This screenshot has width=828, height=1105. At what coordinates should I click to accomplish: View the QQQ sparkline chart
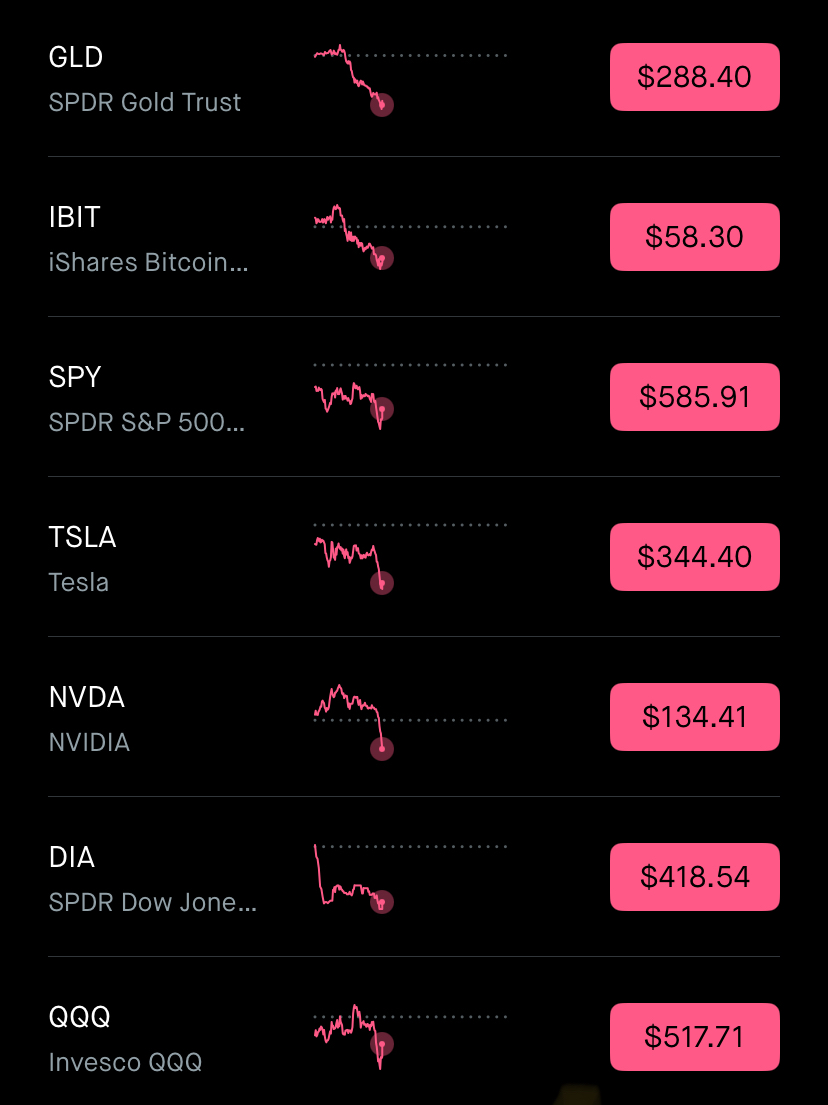click(x=410, y=1037)
